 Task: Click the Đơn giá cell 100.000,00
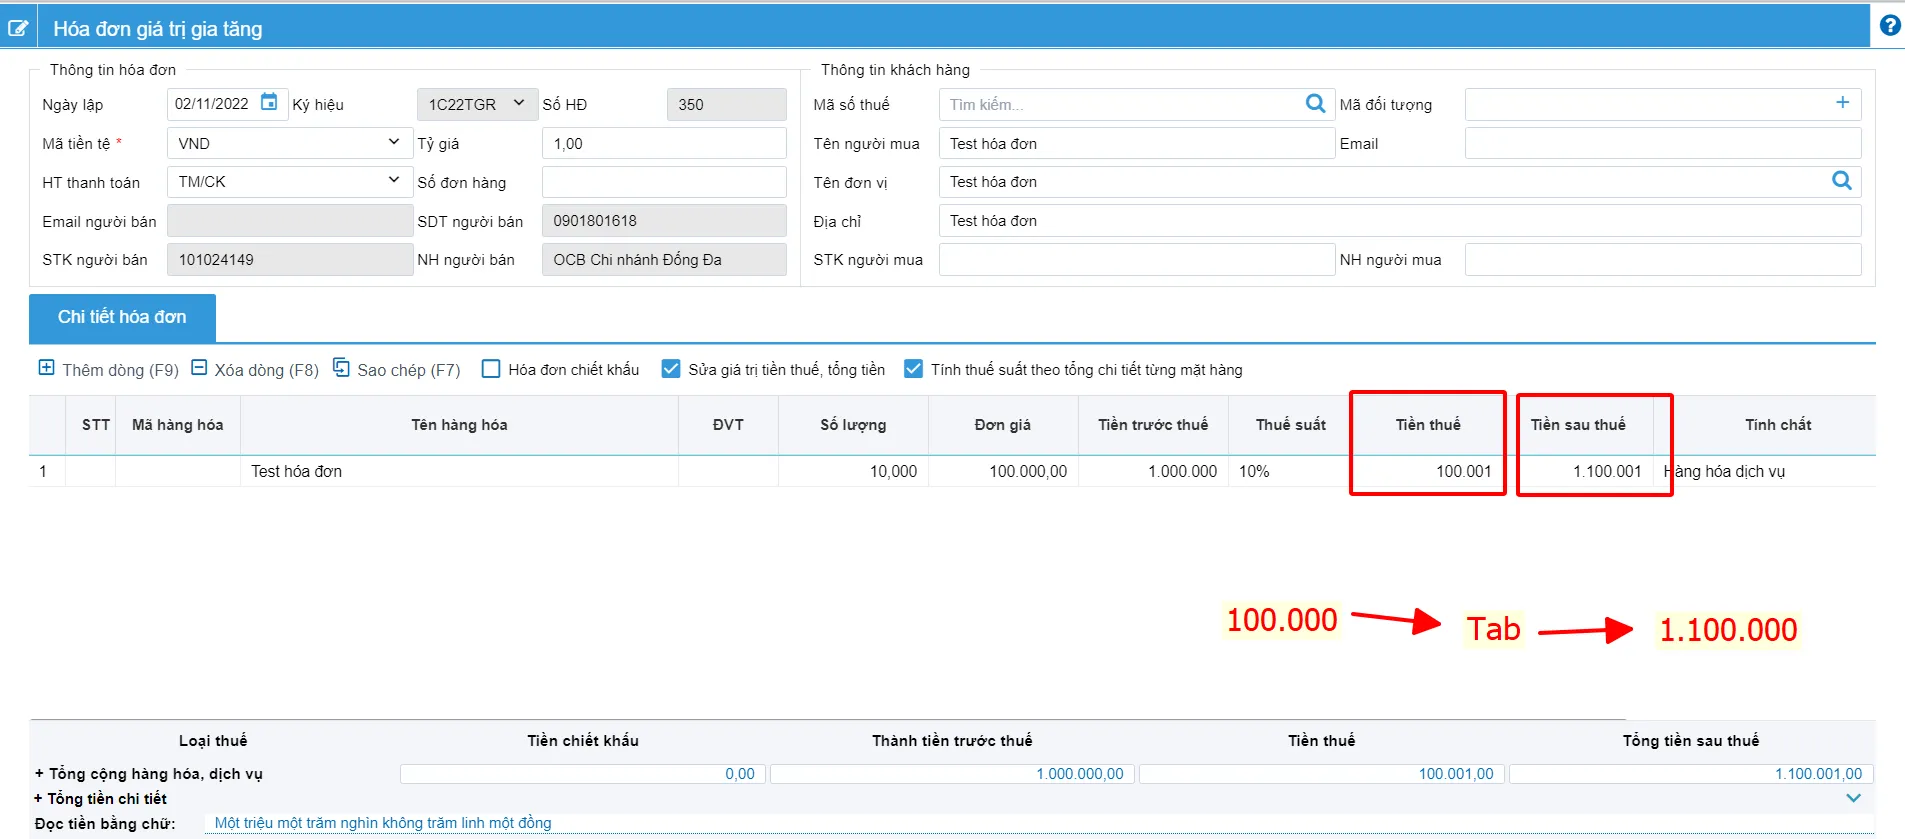(x=1003, y=471)
